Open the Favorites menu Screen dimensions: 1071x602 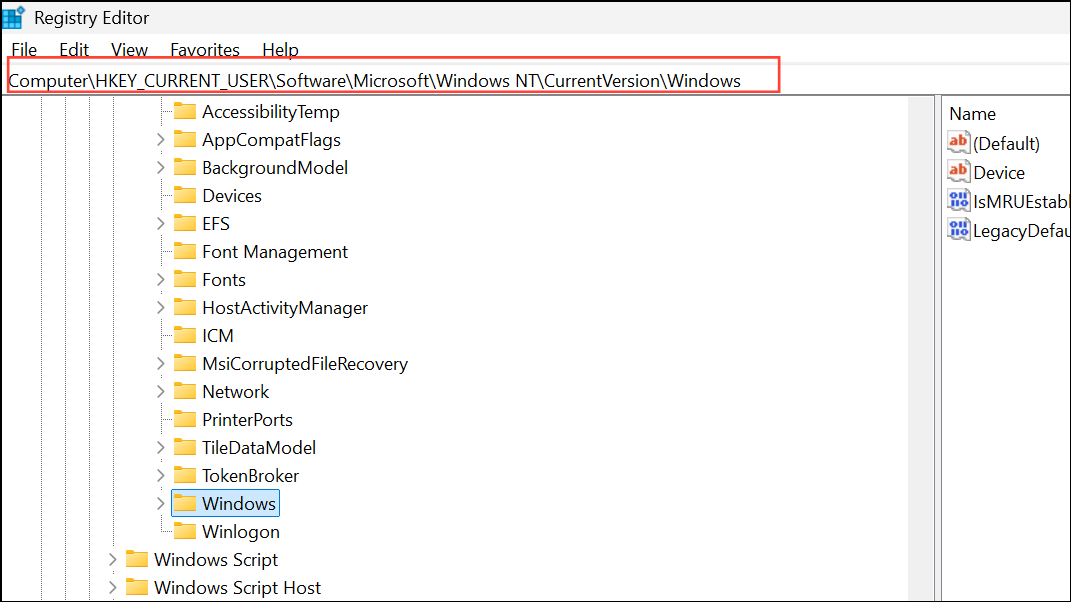(x=205, y=50)
